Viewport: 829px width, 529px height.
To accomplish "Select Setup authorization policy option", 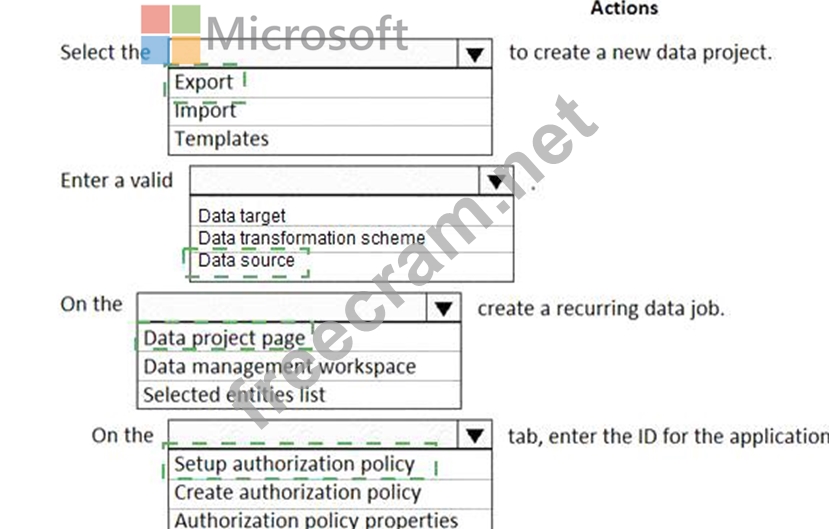I will coord(294,464).
